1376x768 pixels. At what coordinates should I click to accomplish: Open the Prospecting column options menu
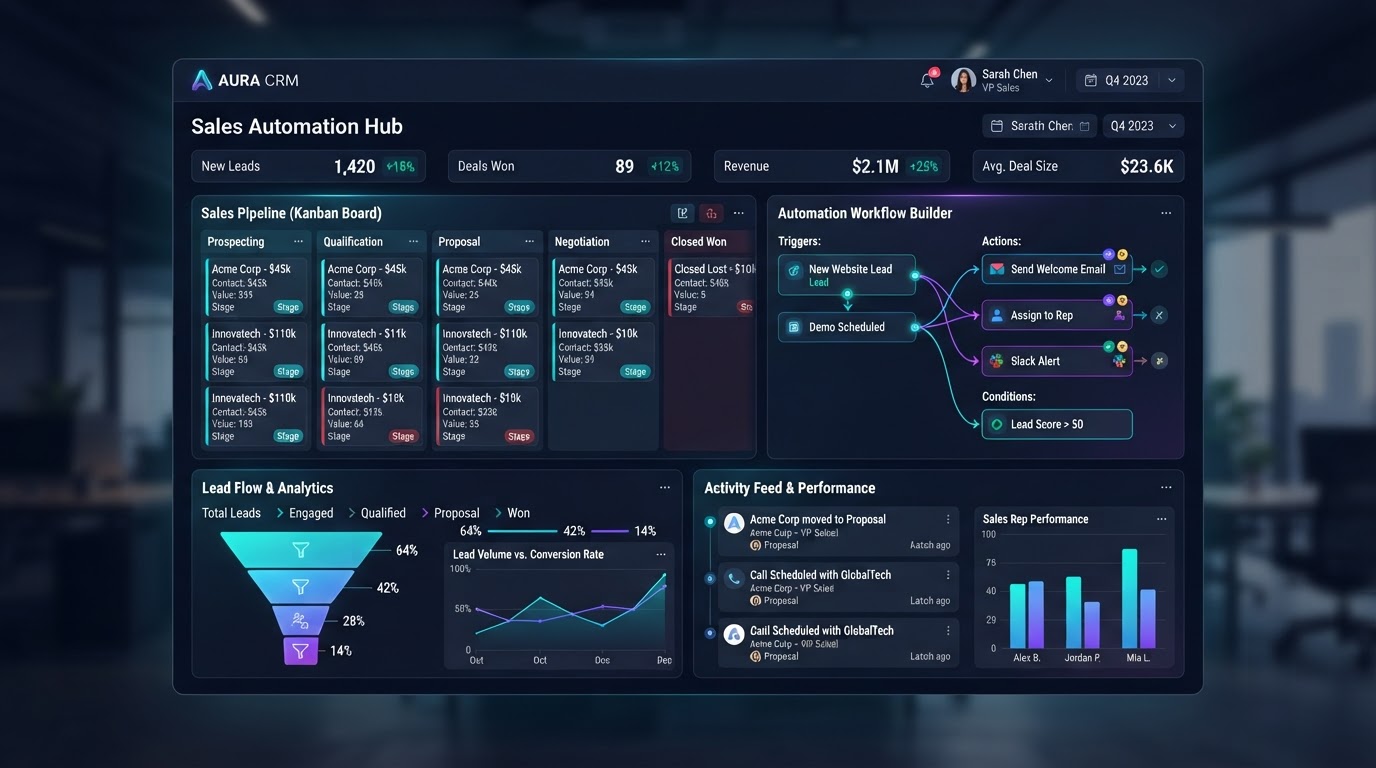[298, 242]
